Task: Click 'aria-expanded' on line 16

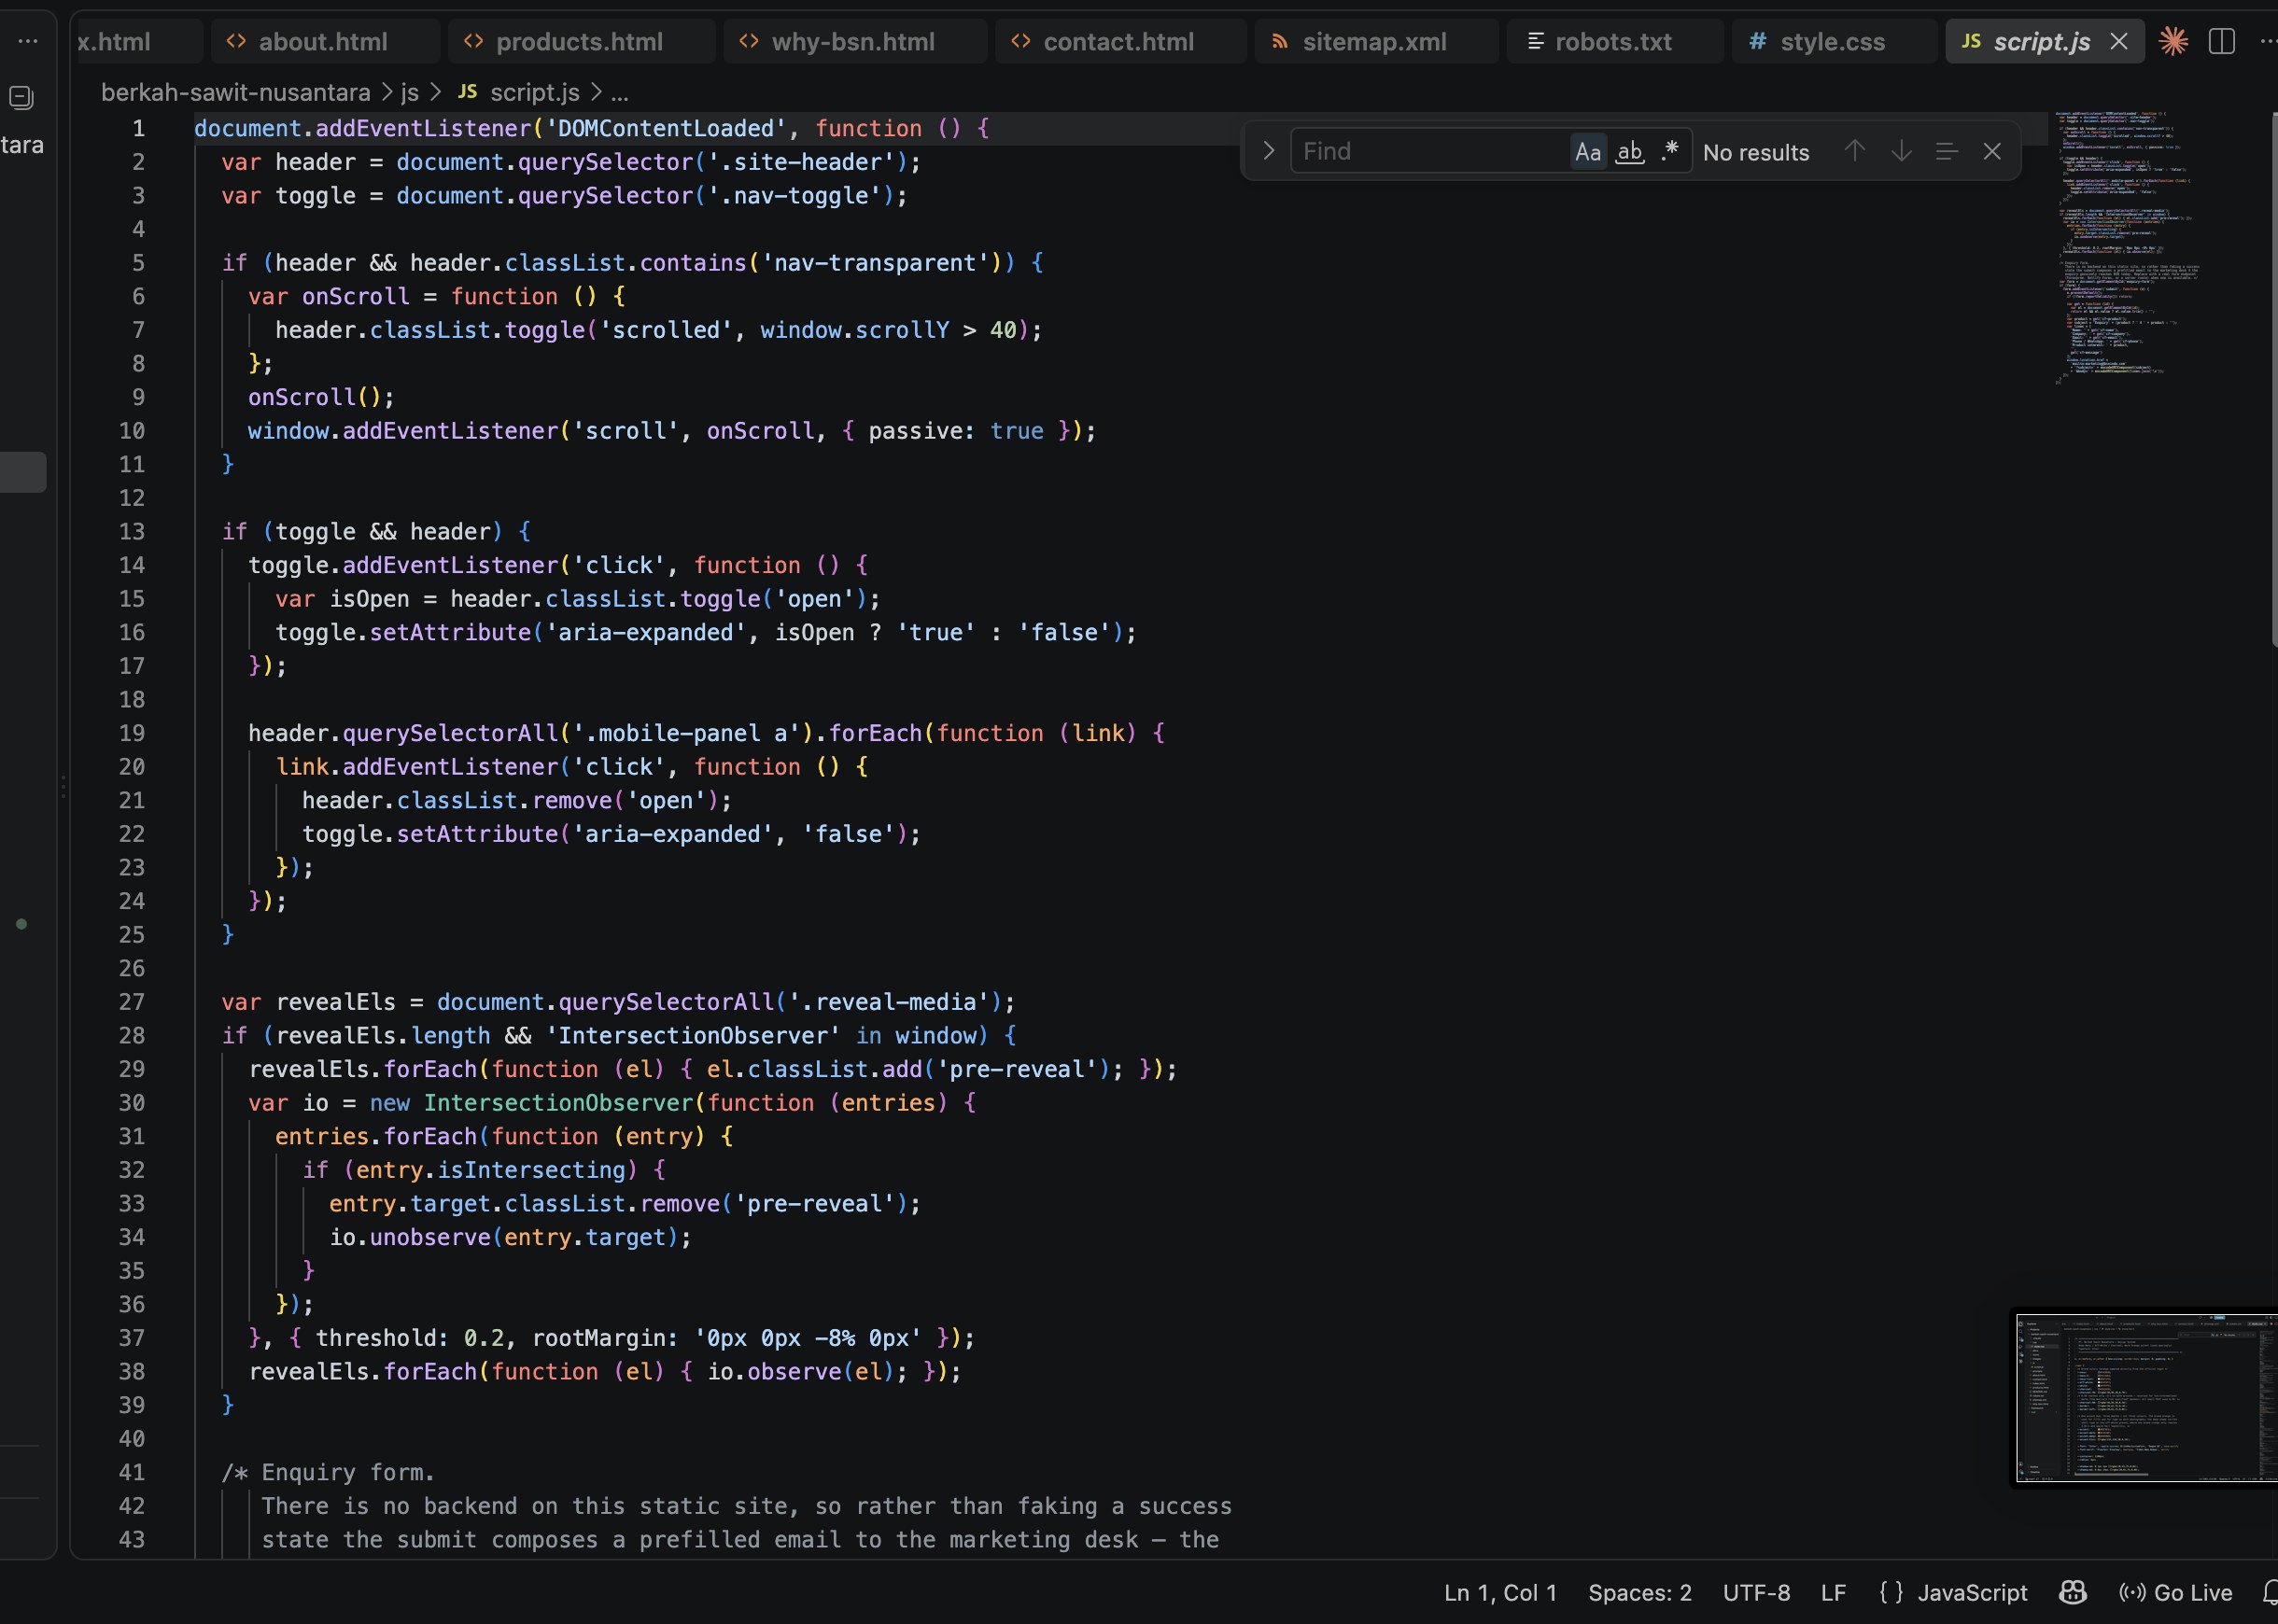Action: (x=645, y=633)
